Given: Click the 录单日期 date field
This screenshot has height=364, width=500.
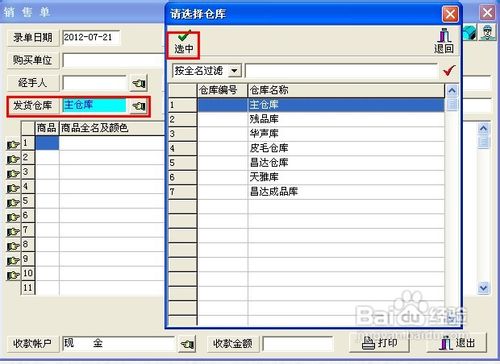Looking at the screenshot, I should (91, 37).
